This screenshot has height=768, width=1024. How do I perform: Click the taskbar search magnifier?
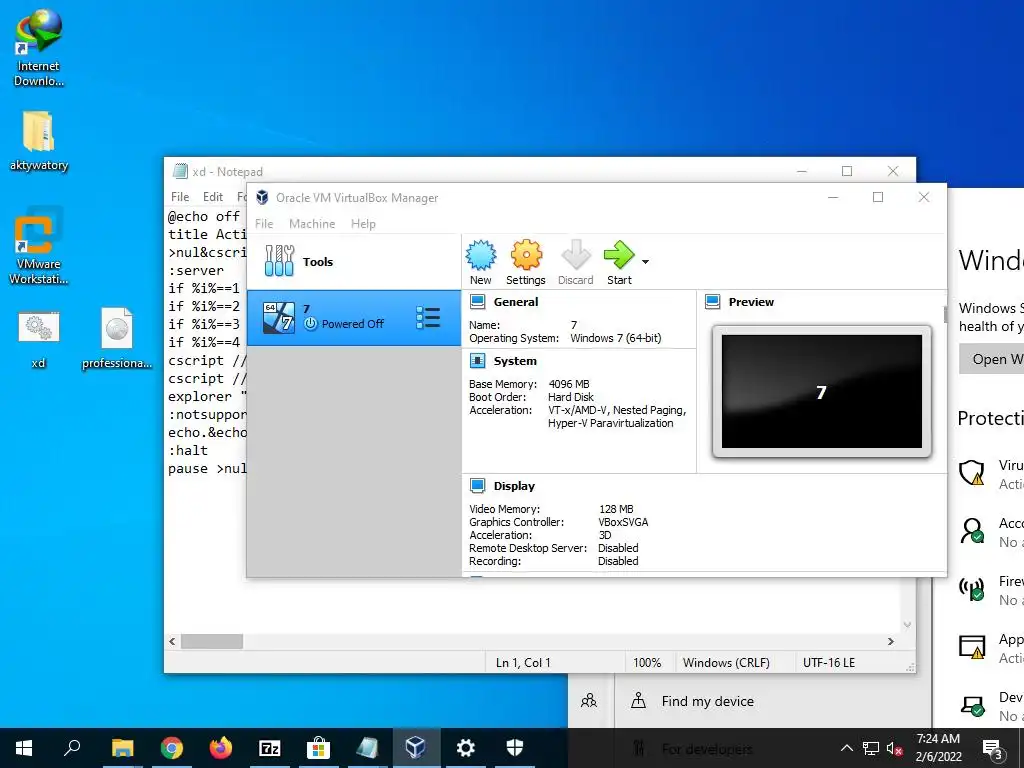[x=72, y=748]
